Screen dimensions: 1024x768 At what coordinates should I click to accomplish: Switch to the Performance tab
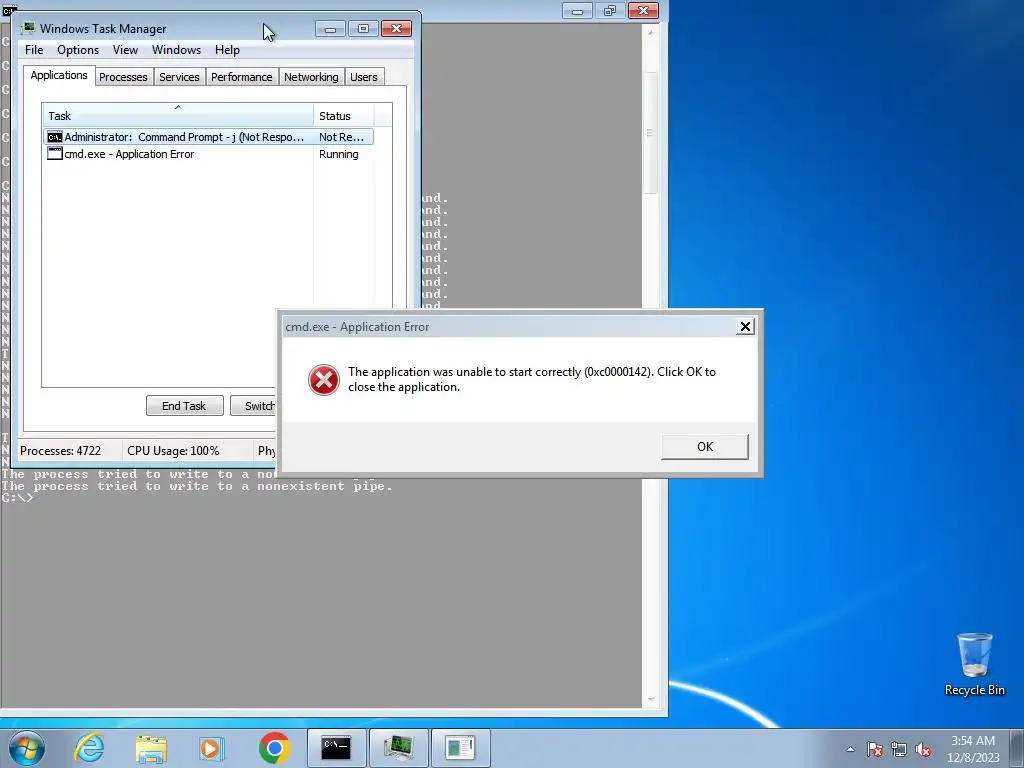click(x=242, y=77)
